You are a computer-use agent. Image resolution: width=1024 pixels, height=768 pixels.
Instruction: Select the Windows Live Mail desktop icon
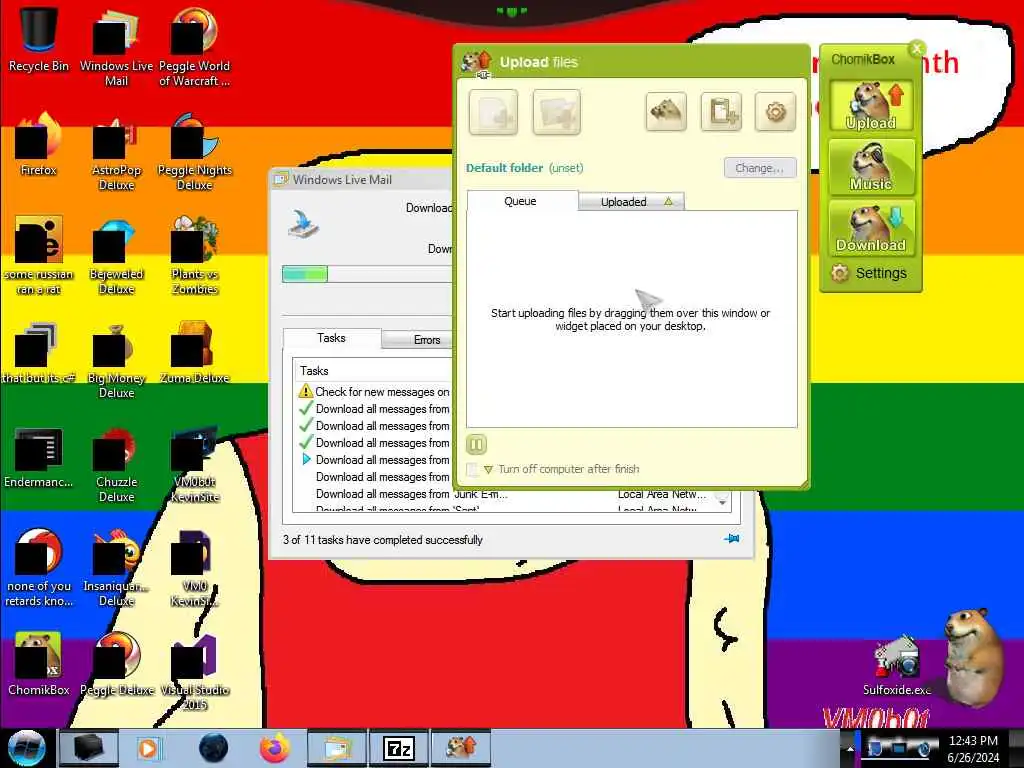click(116, 47)
